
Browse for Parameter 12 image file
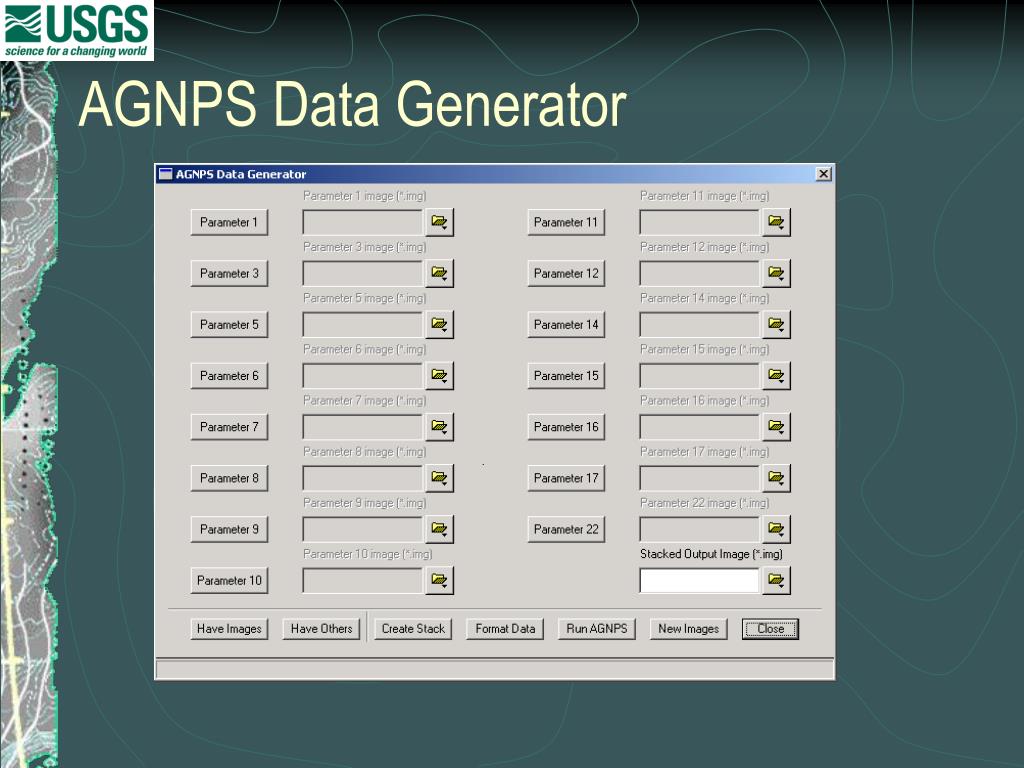tap(776, 273)
